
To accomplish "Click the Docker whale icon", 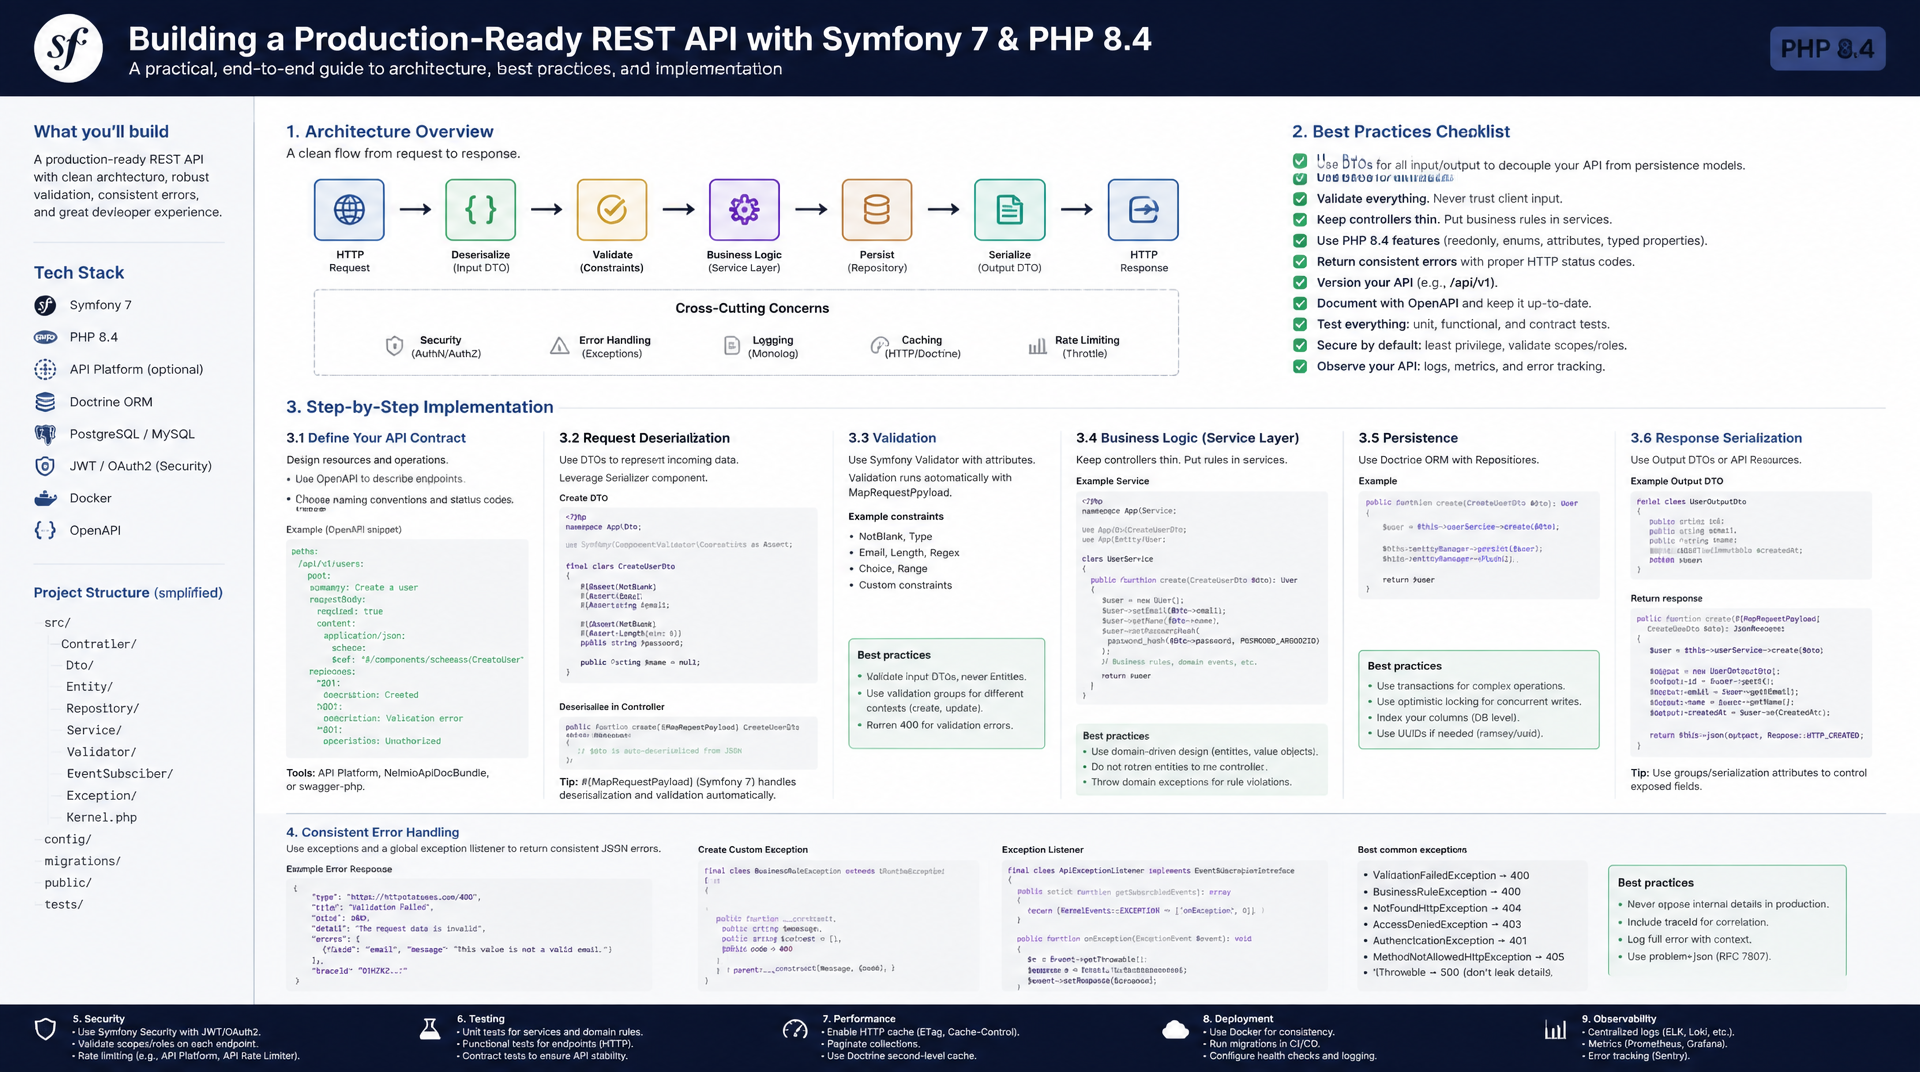I will point(45,498).
